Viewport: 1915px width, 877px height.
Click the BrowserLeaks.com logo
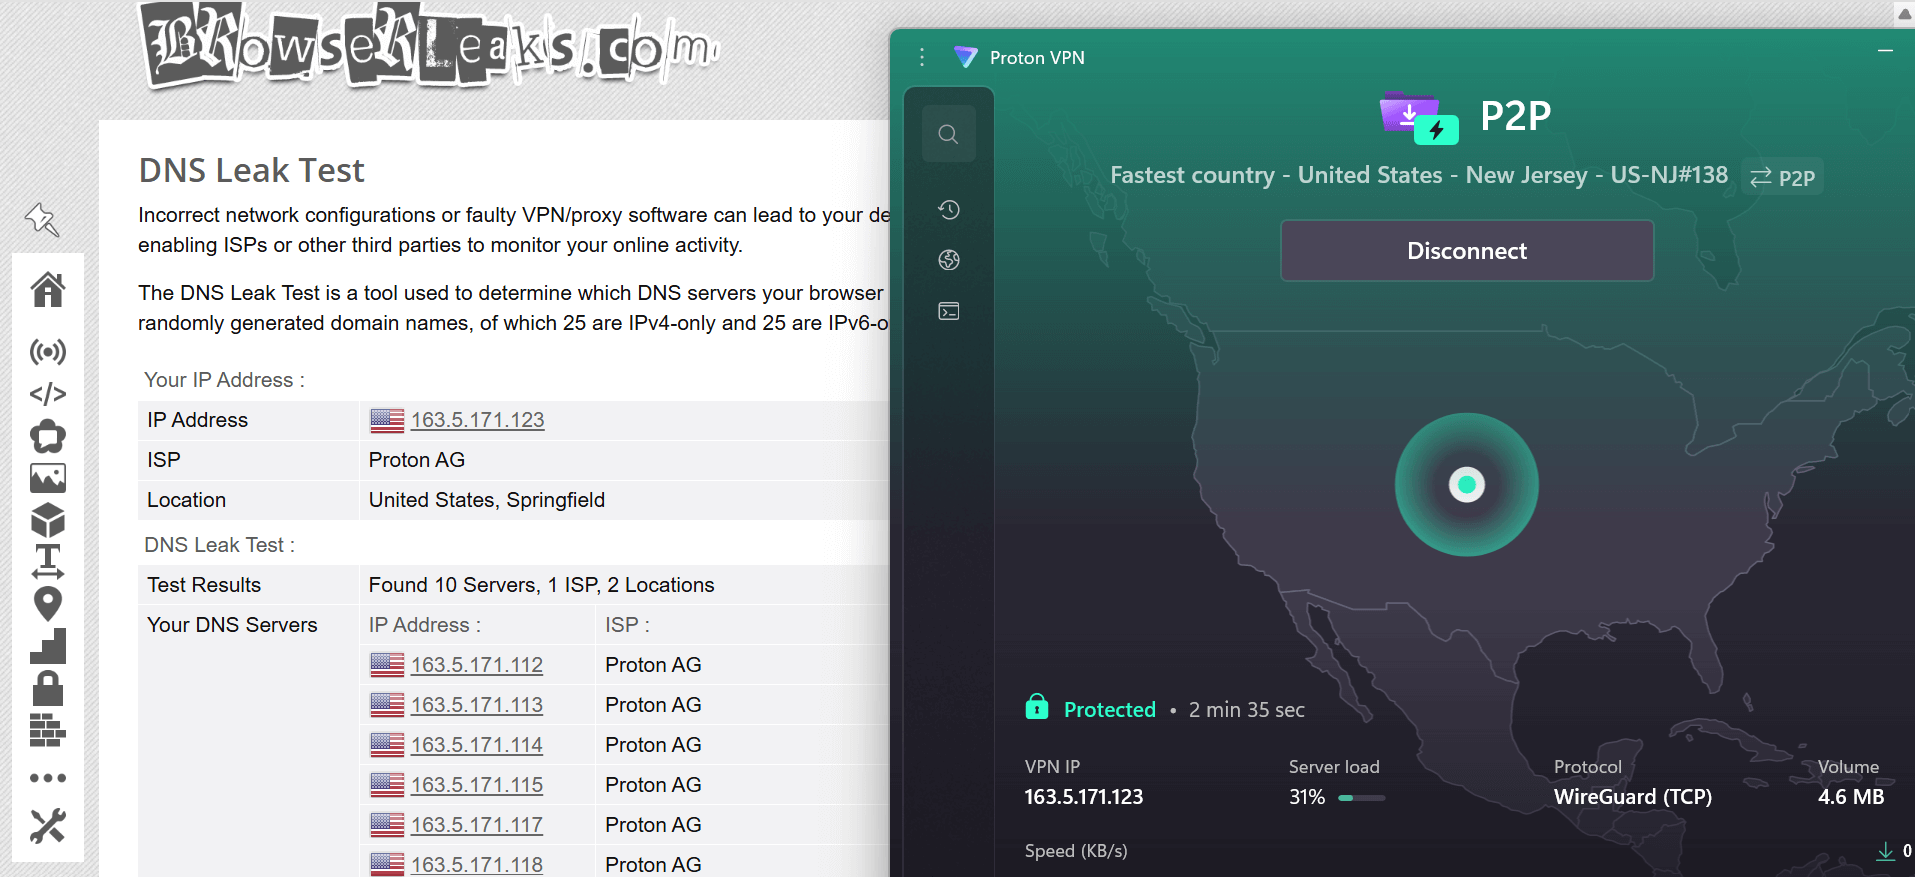pyautogui.click(x=430, y=45)
